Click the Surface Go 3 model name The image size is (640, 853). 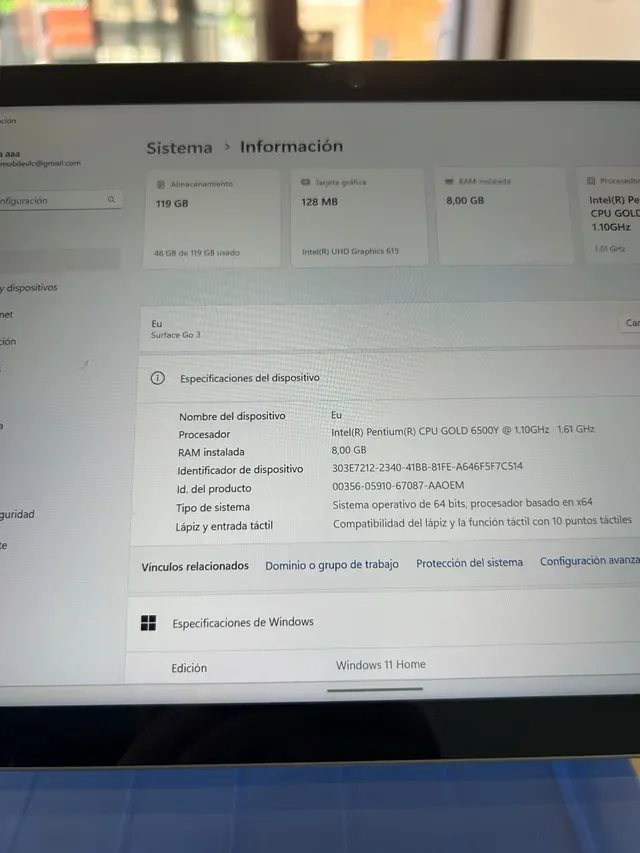(176, 335)
